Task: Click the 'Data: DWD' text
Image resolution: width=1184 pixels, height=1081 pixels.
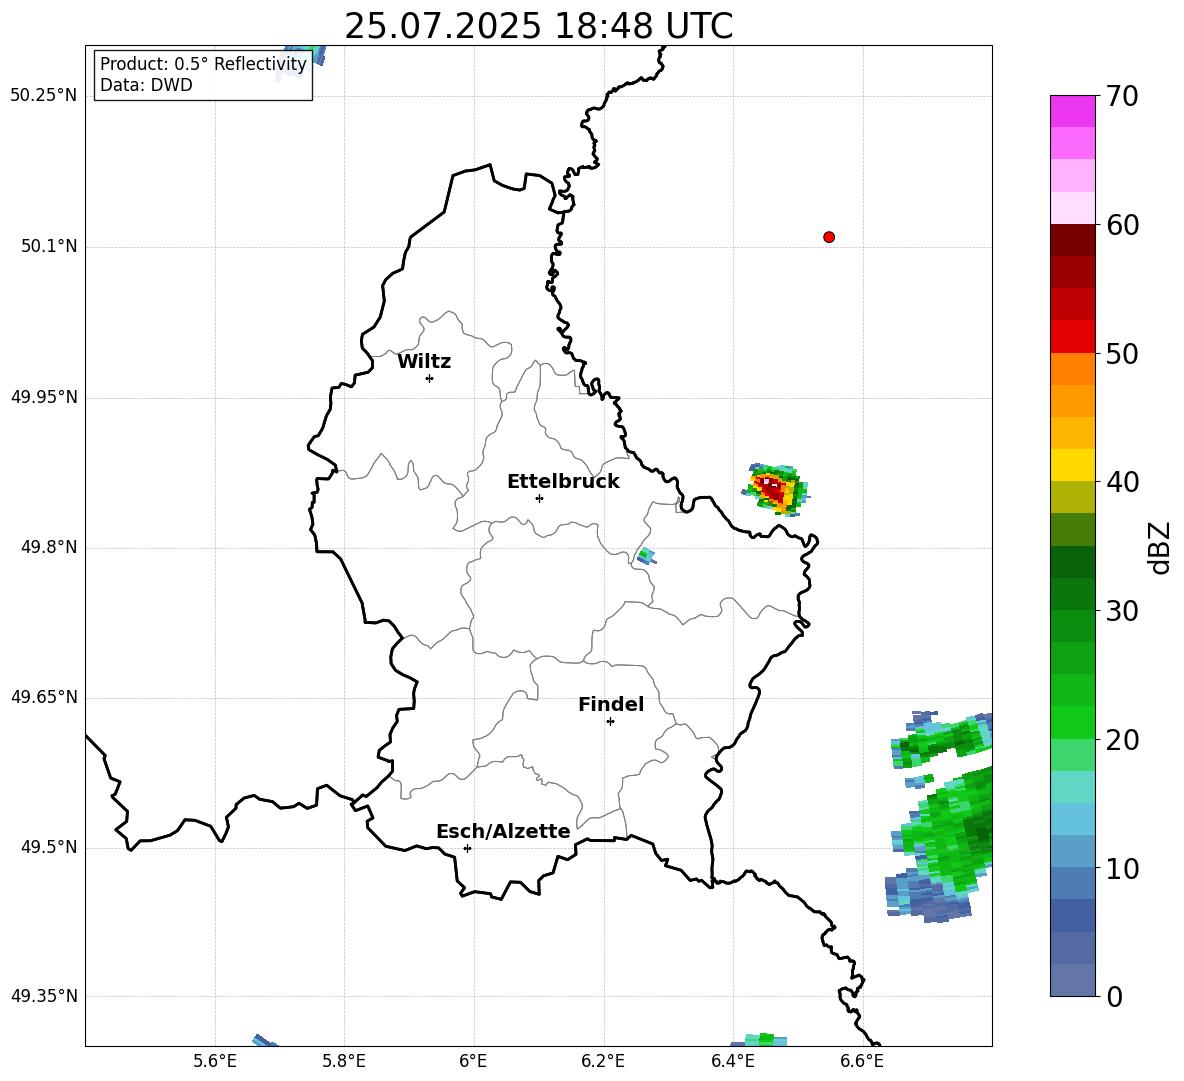Action: click(x=146, y=85)
